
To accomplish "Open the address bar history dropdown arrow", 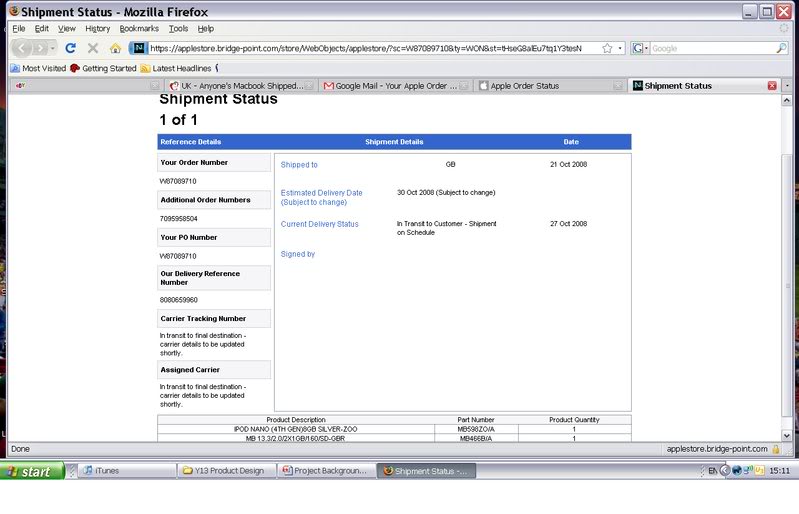I will (620, 48).
